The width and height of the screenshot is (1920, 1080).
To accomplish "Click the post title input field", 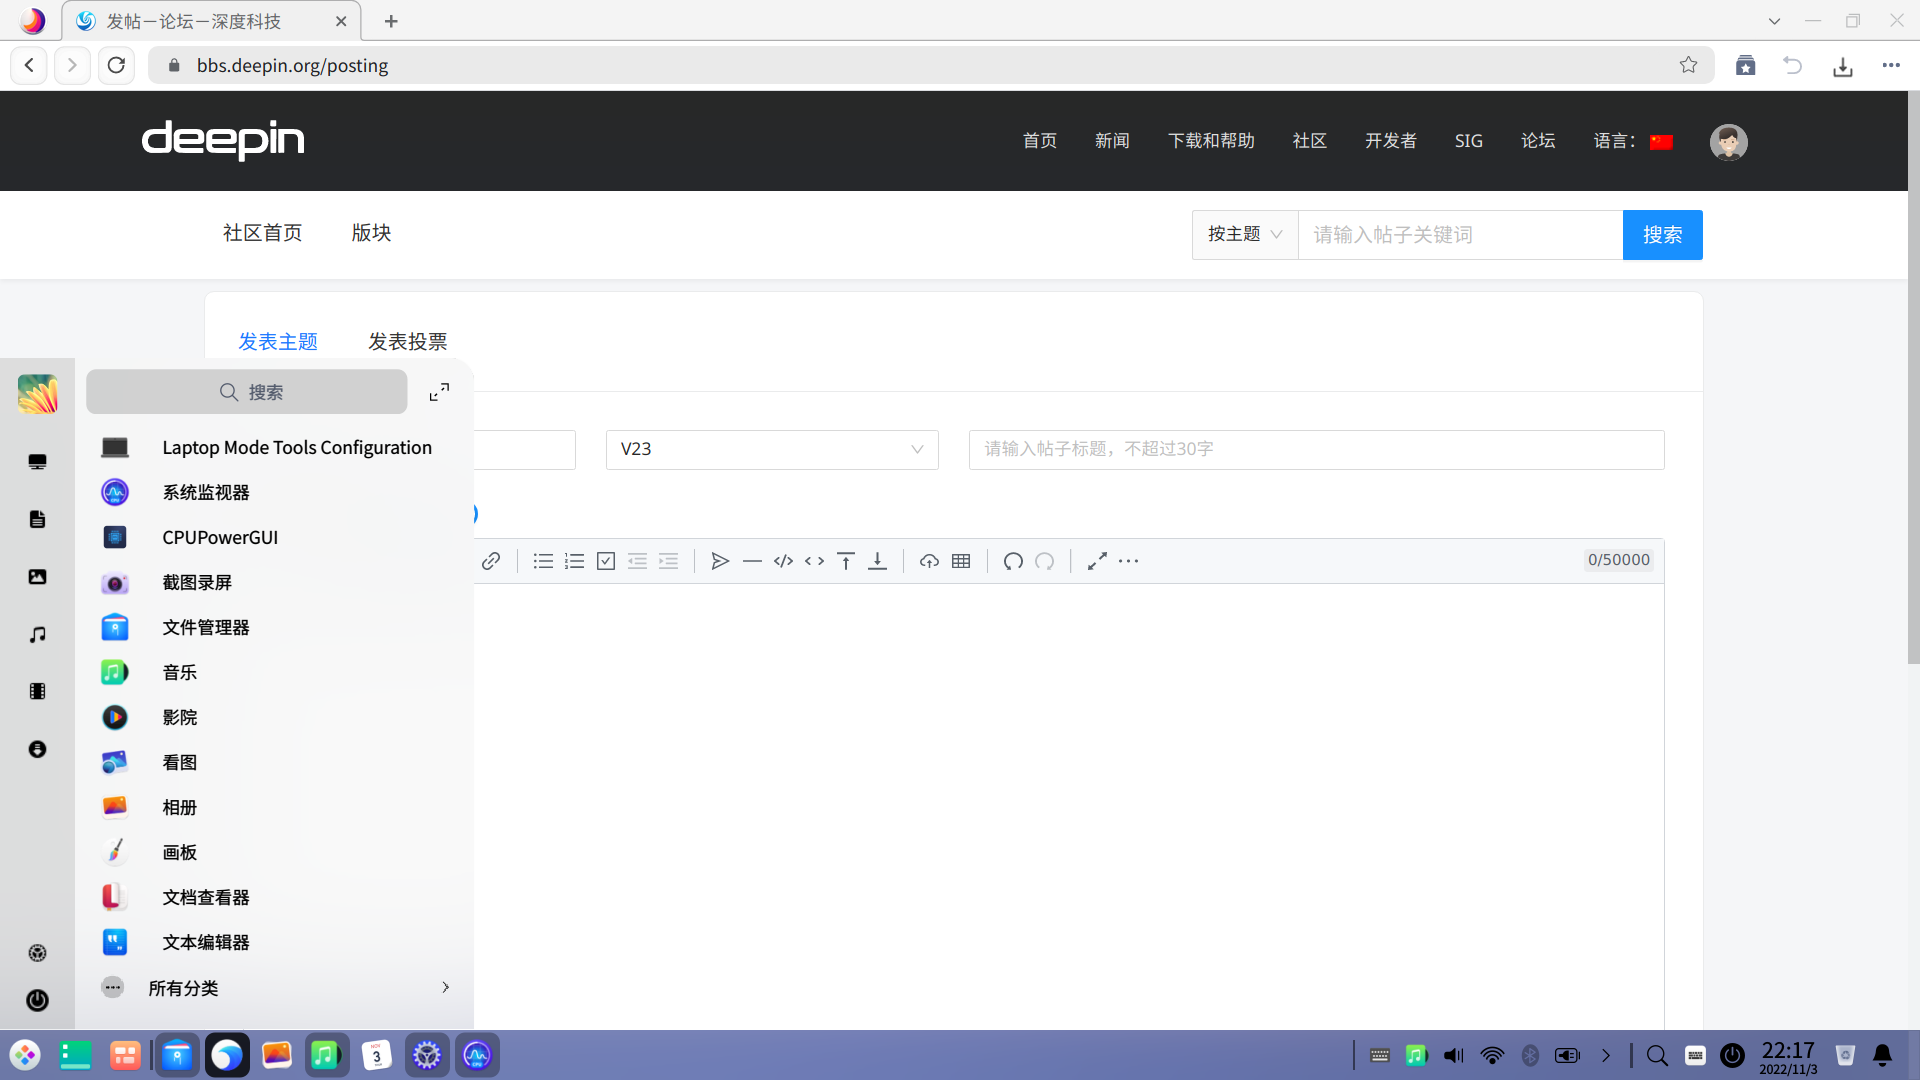I will pyautogui.click(x=1316, y=449).
